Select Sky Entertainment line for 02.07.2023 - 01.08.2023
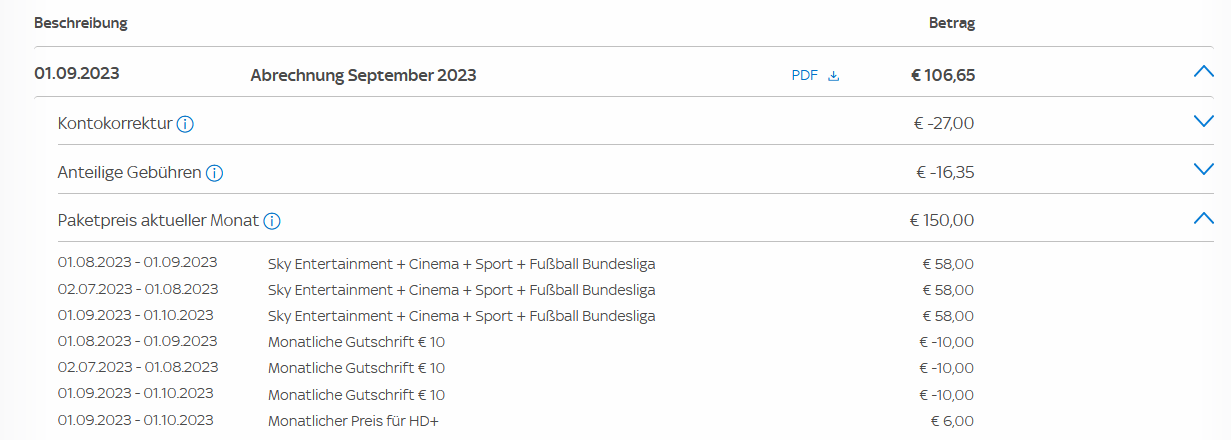This screenshot has width=1231, height=440. pos(461,290)
